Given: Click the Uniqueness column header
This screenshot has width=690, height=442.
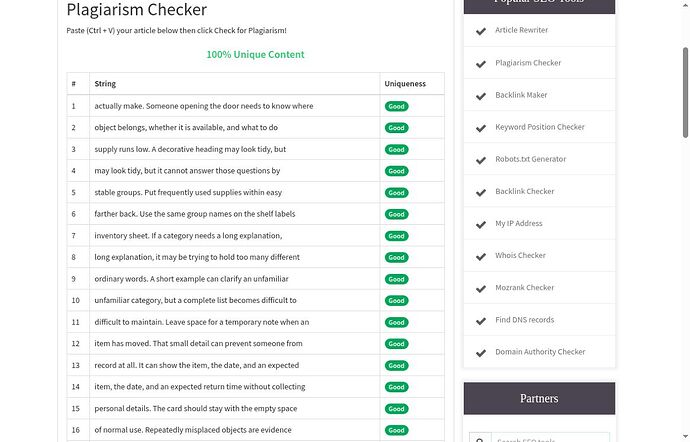Looking at the screenshot, I should pyautogui.click(x=405, y=84).
